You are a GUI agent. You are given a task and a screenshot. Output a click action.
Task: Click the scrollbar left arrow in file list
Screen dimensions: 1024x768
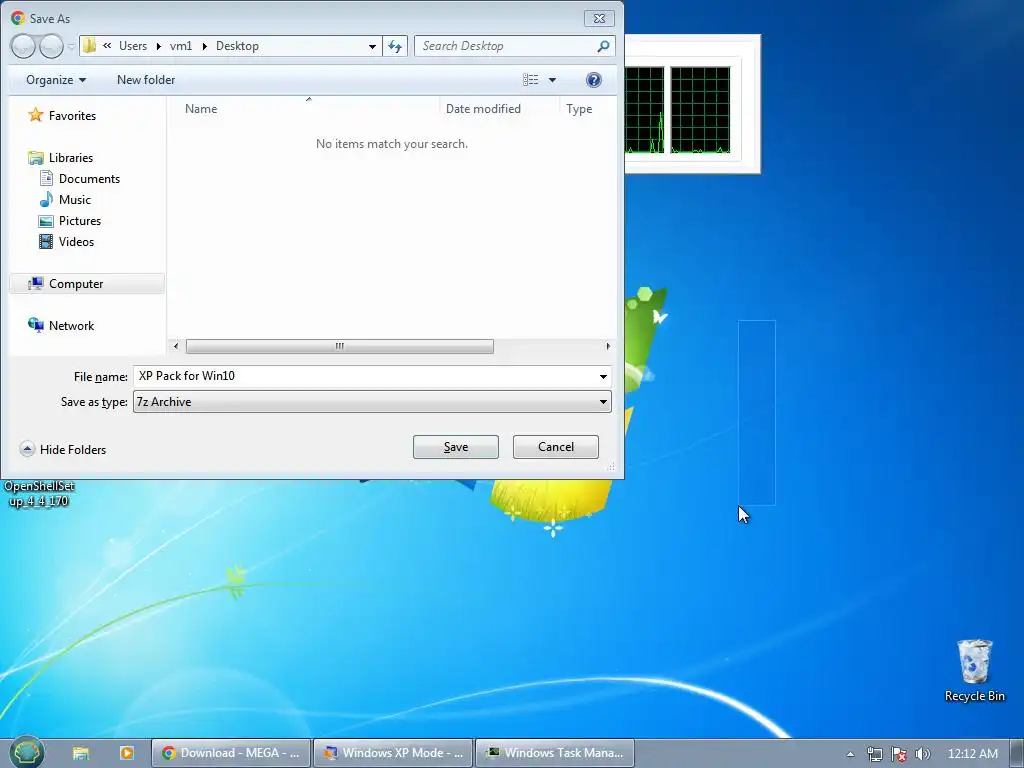(176, 346)
